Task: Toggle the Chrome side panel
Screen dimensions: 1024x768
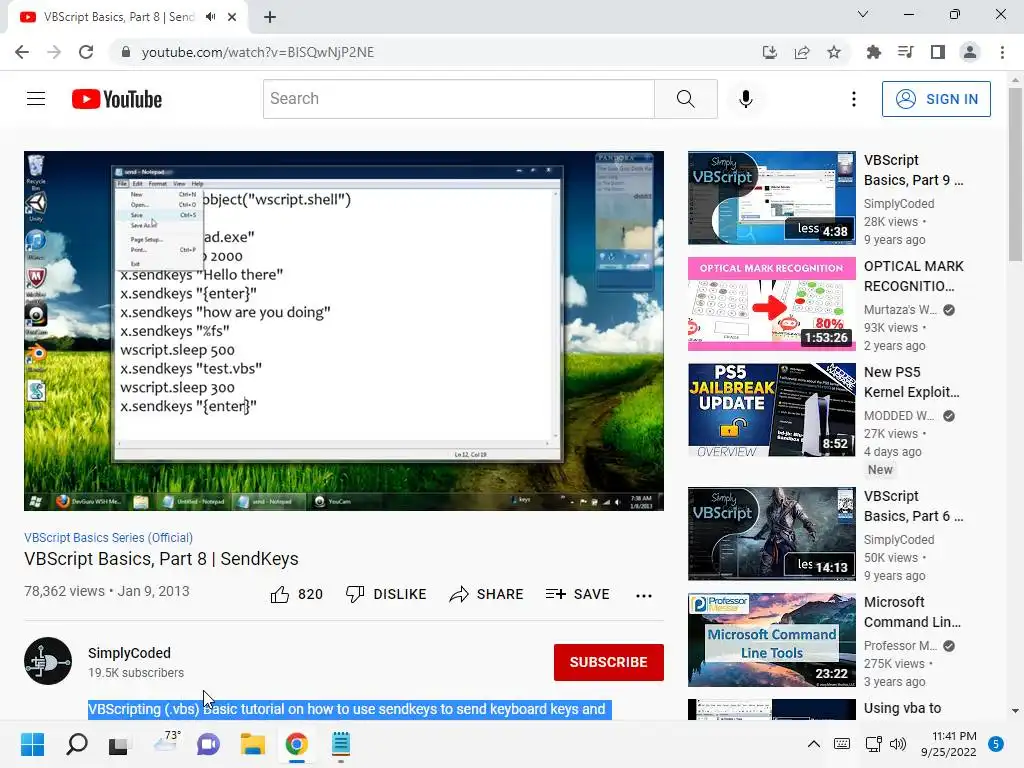Action: coord(938,52)
